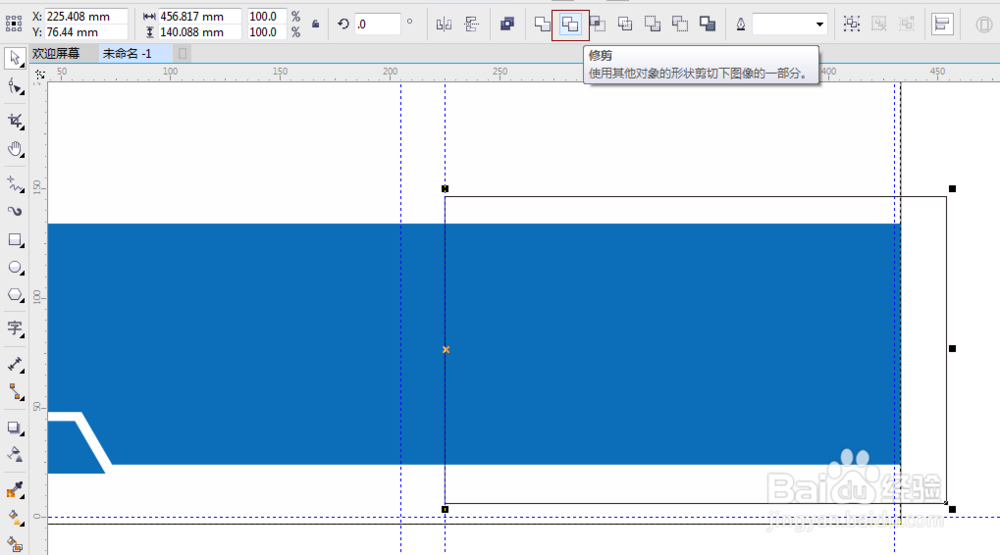1000x555 pixels.
Task: Click the object origin grid icon
Action: (x=13, y=24)
